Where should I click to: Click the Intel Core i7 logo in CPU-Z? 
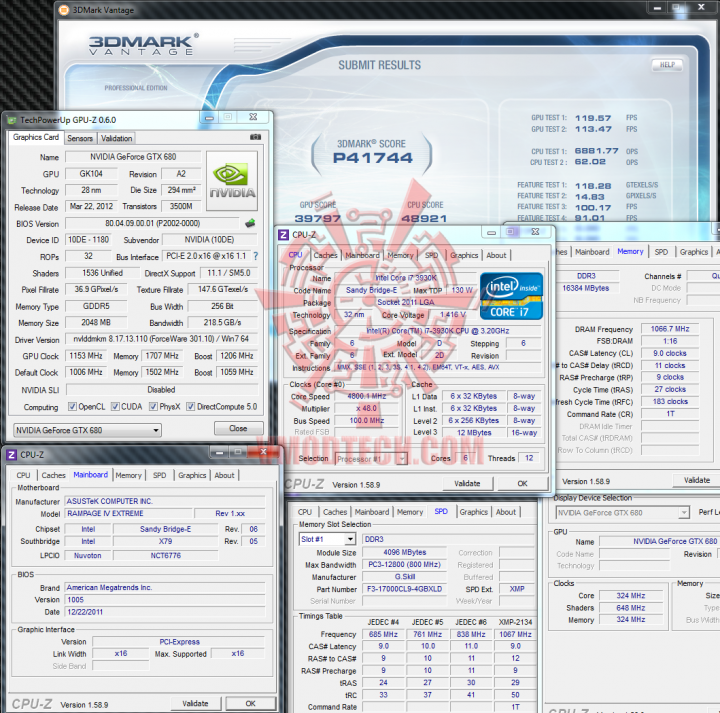(511, 296)
